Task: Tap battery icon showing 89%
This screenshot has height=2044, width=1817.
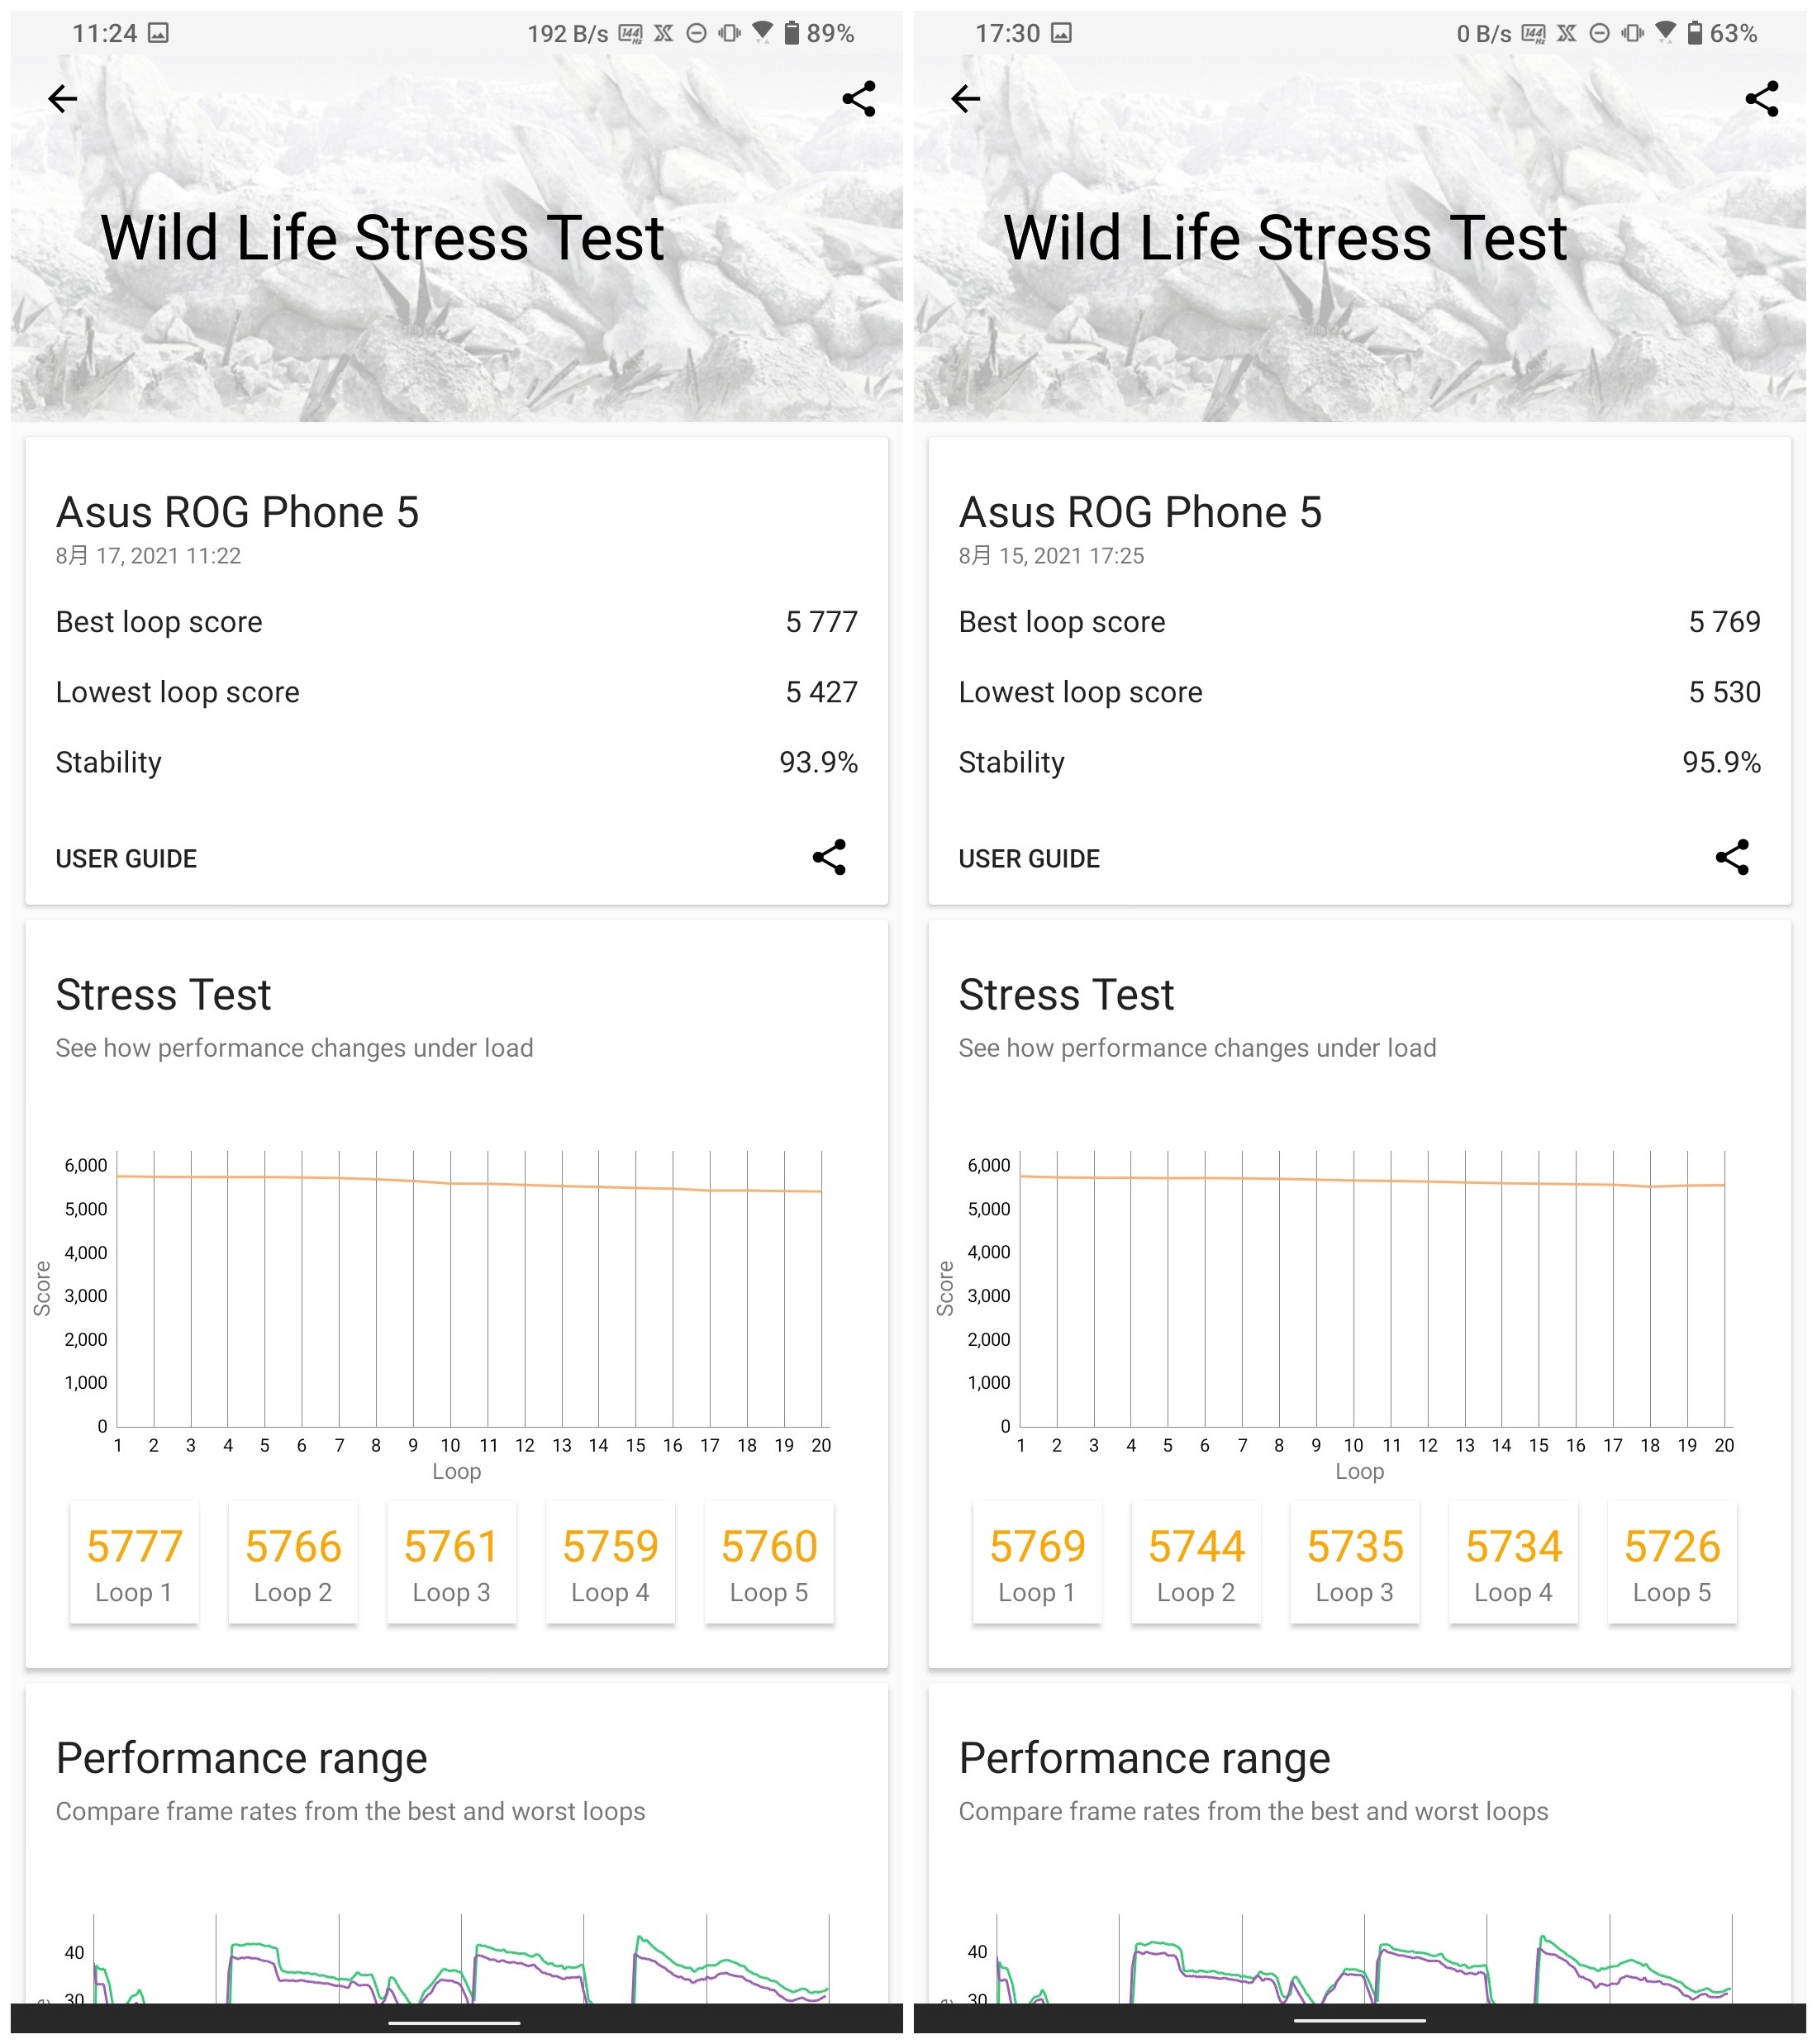Action: (x=792, y=33)
